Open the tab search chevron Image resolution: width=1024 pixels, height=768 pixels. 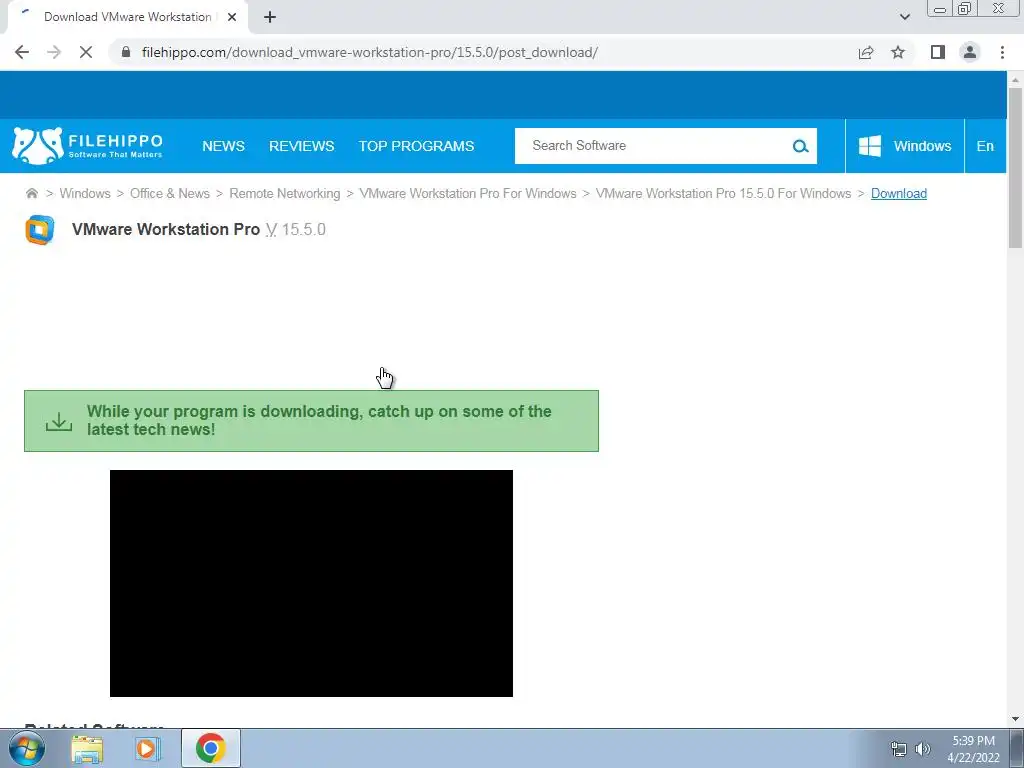[x=904, y=17]
